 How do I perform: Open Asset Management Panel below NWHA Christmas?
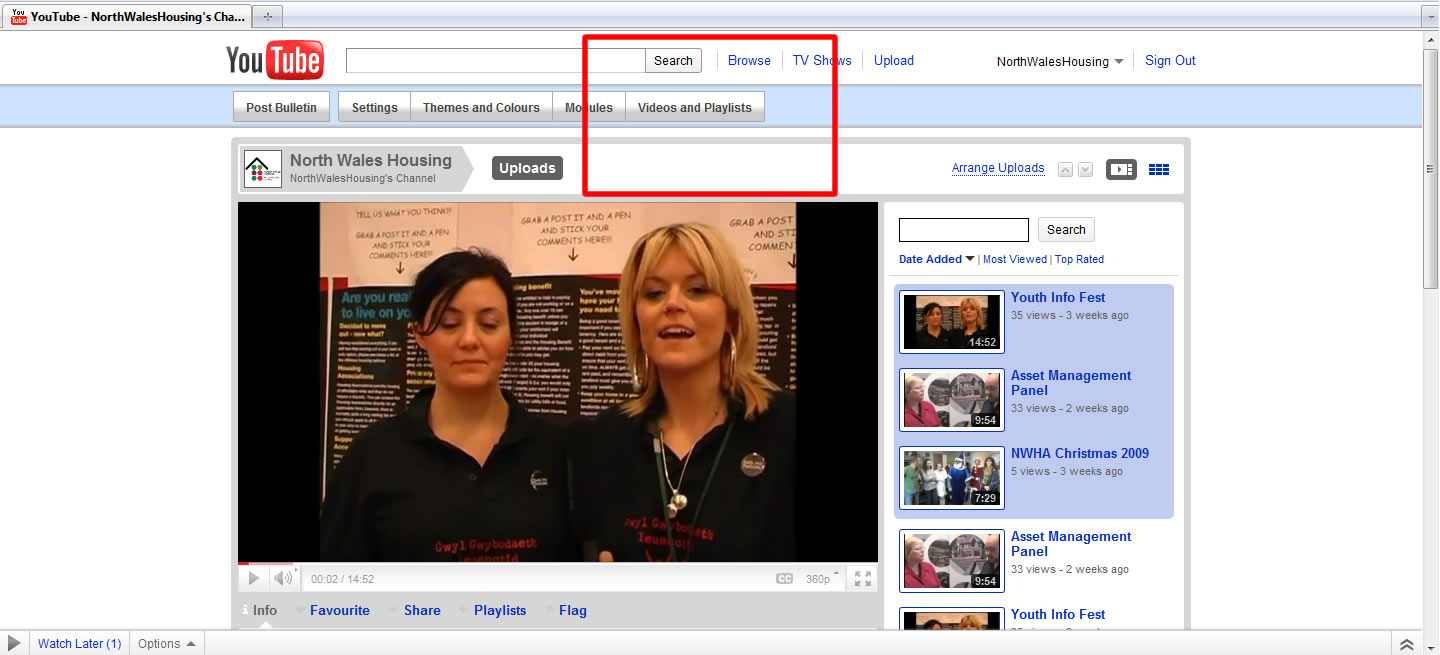click(x=1071, y=544)
